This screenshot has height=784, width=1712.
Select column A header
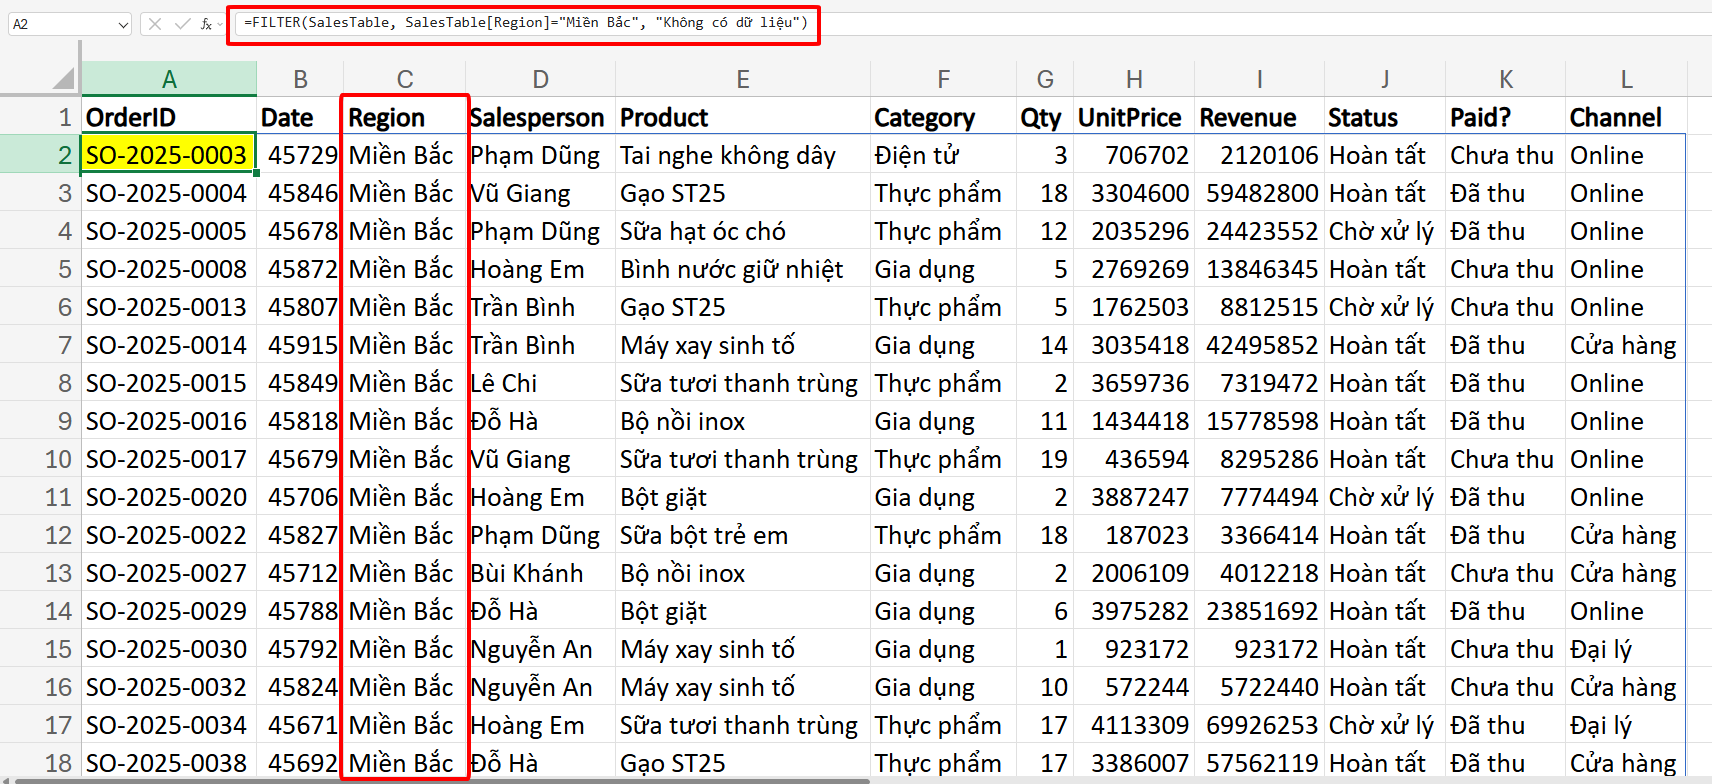point(169,79)
